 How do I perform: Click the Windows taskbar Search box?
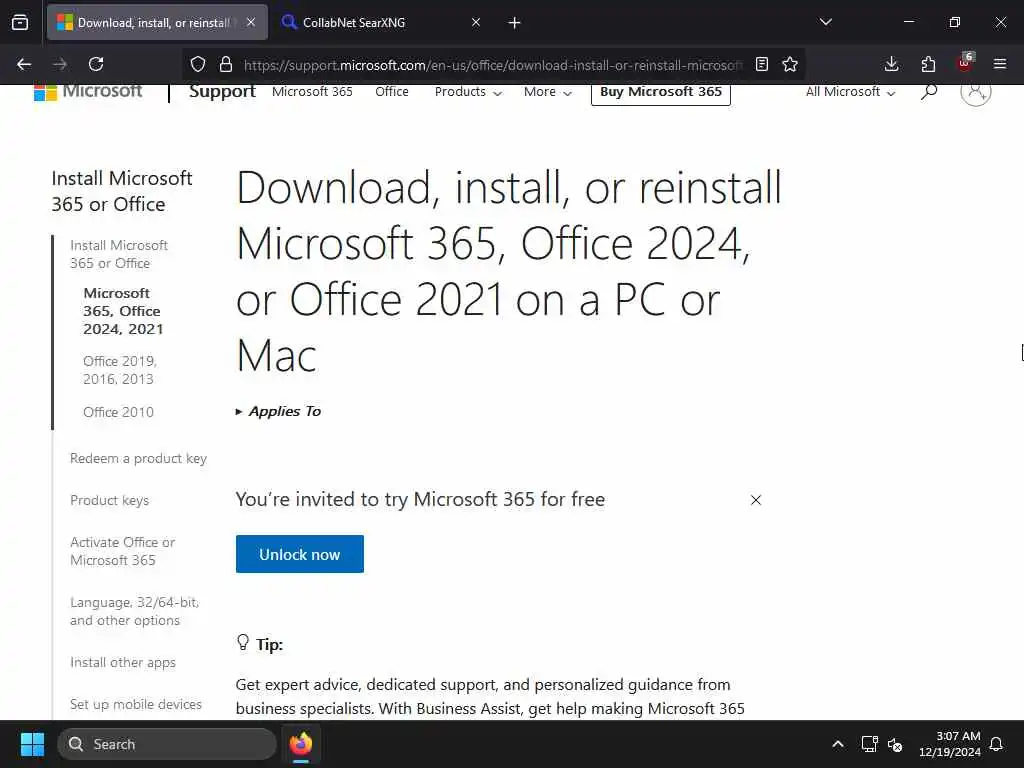pos(167,744)
